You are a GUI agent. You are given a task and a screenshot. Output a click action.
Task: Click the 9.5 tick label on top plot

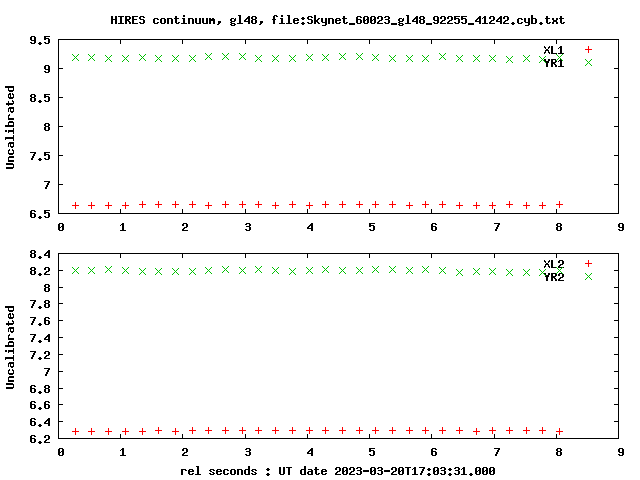tap(40, 40)
